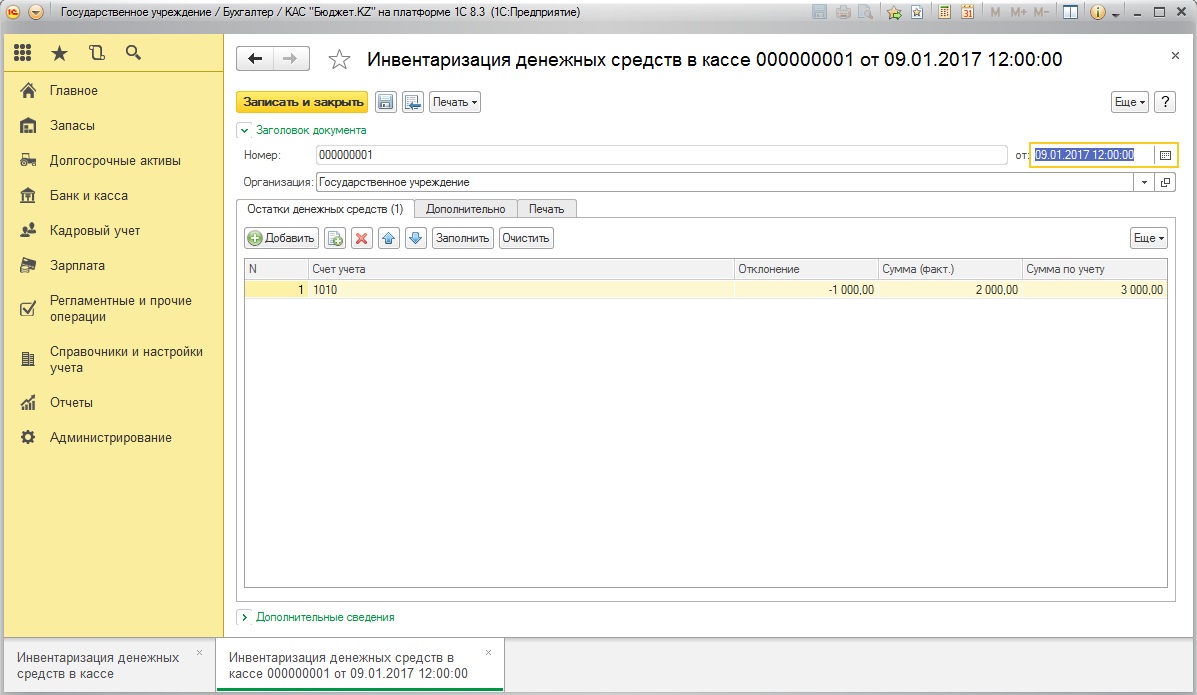Click the star document icon in title bar
1197x695 pixels.
click(917, 12)
